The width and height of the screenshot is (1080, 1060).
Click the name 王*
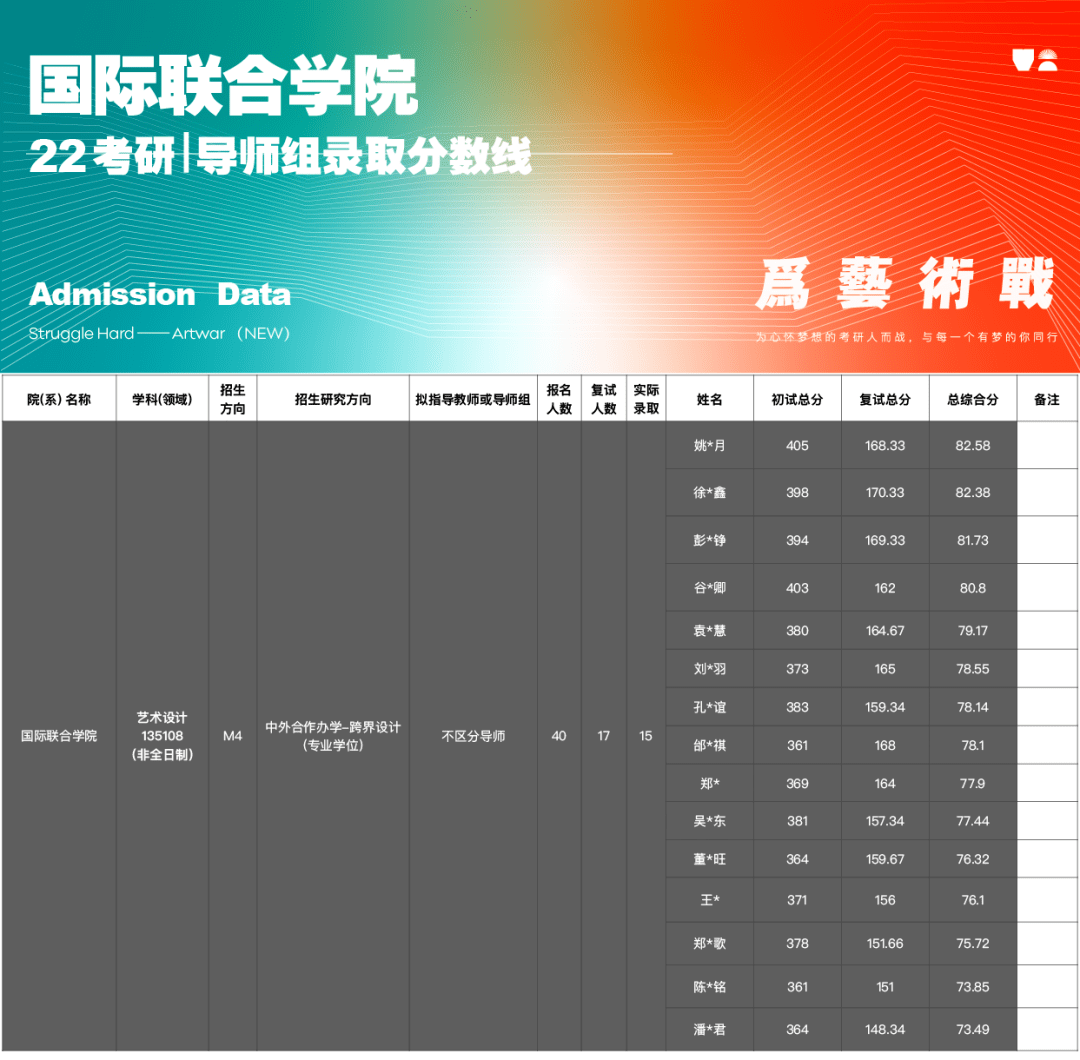point(709,900)
